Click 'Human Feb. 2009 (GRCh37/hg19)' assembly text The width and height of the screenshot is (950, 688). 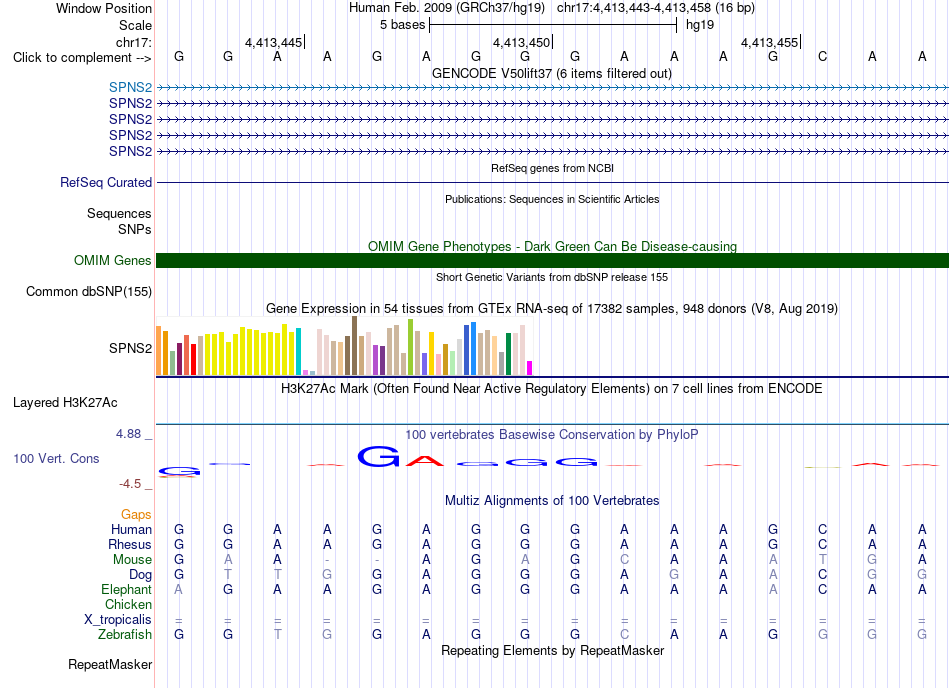click(447, 8)
